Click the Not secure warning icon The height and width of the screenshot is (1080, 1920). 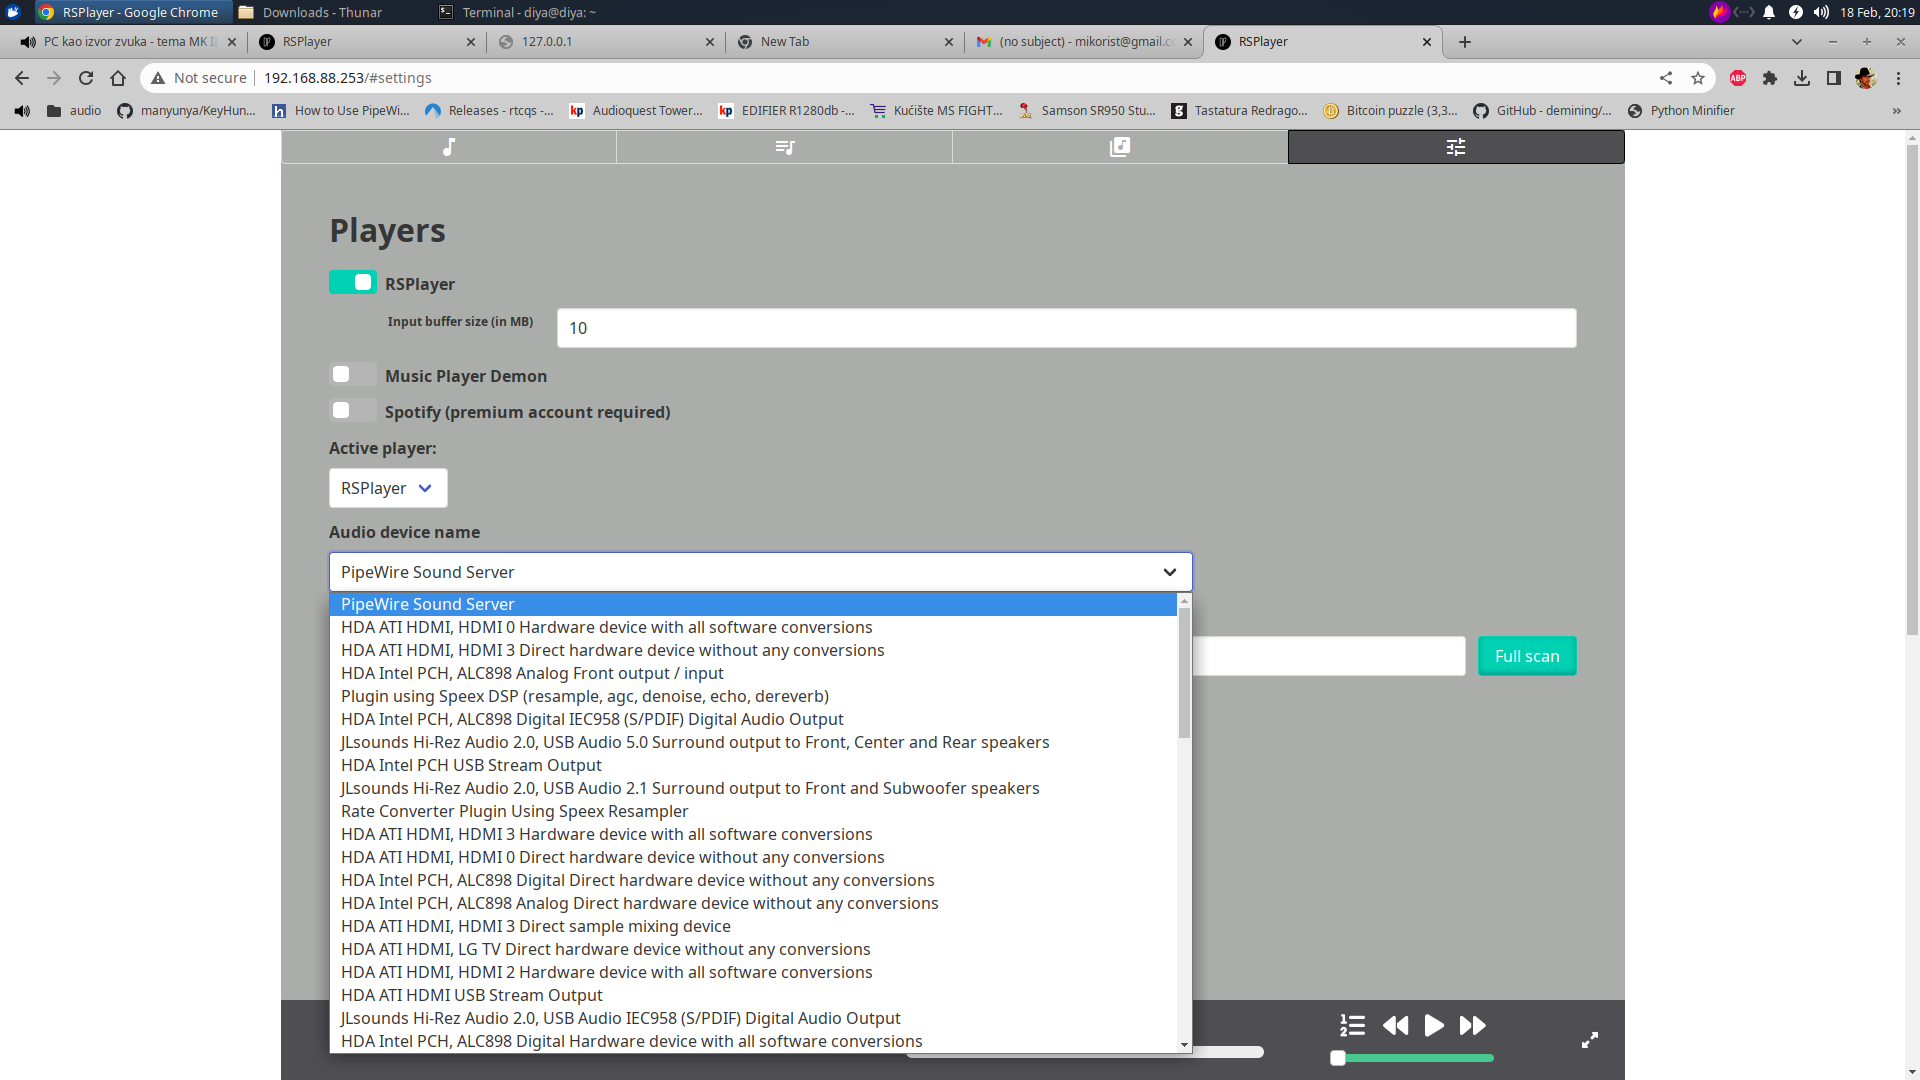(158, 78)
